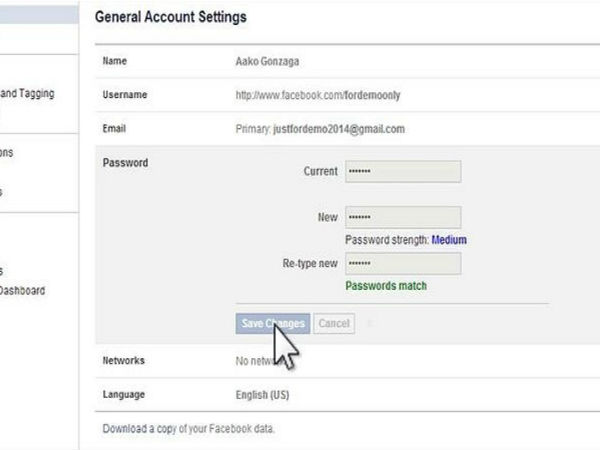Image resolution: width=600 pixels, height=450 pixels.
Task: Click the Language row label
Action: (125, 394)
